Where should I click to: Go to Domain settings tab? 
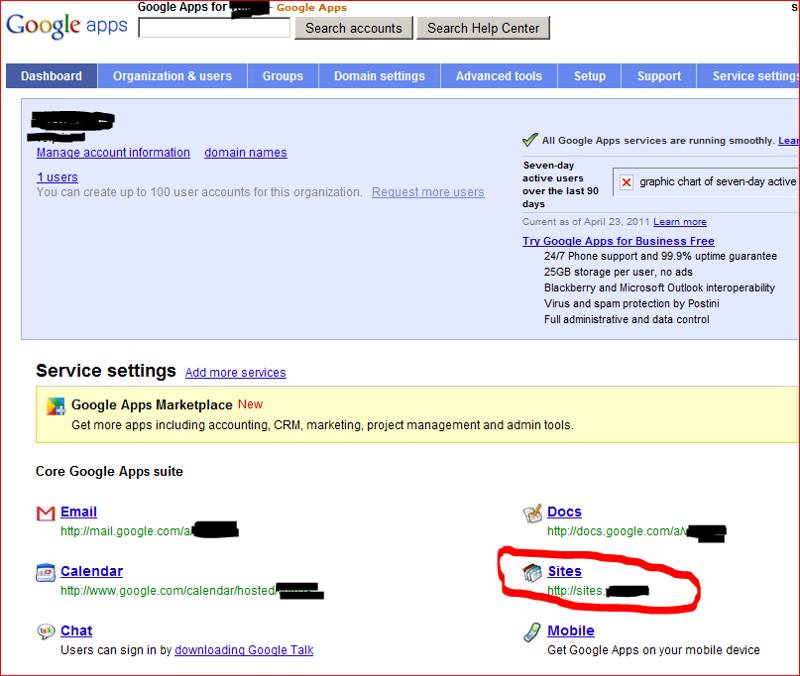point(379,76)
